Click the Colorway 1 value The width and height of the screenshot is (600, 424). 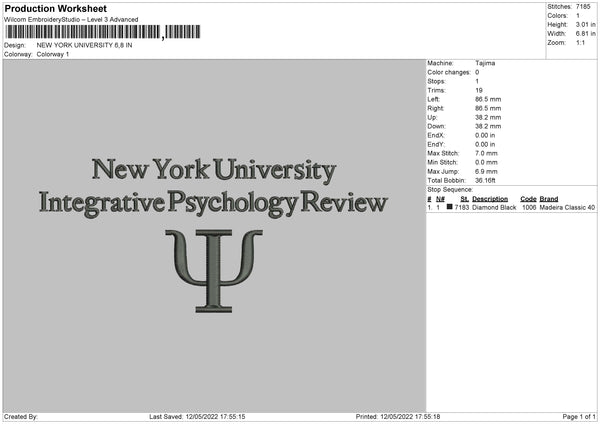tap(53, 54)
